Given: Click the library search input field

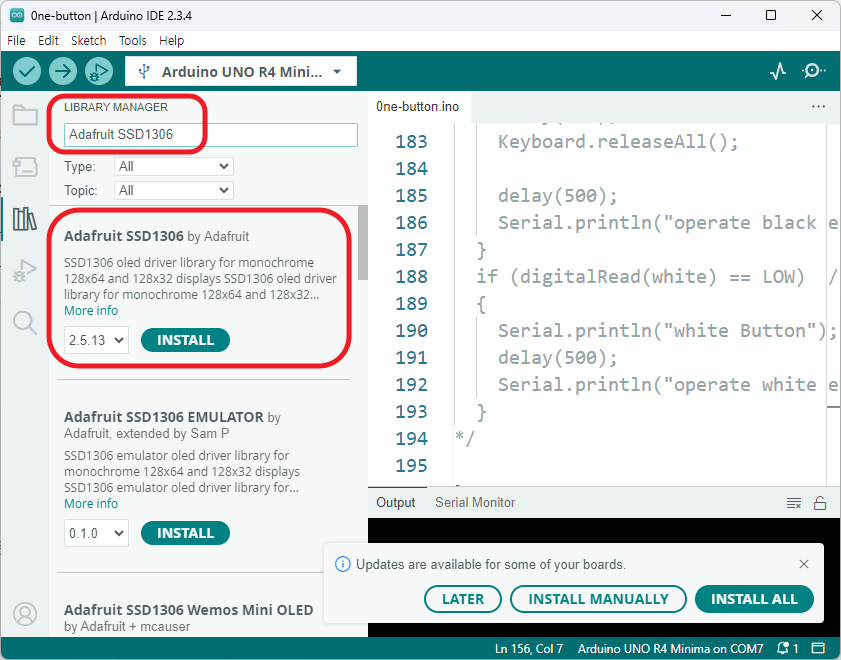Looking at the screenshot, I should click(x=211, y=135).
